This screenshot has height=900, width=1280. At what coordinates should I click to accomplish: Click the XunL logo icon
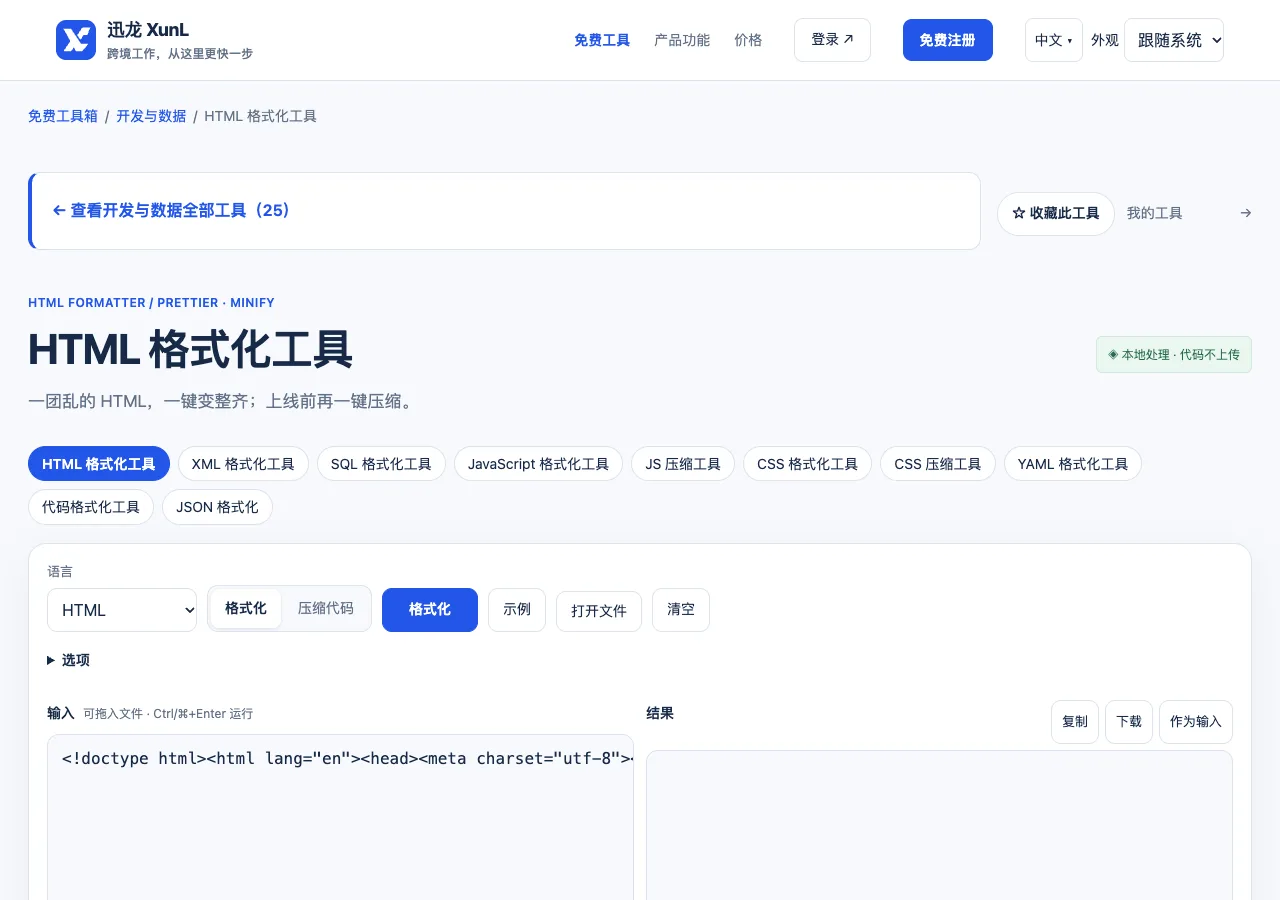coord(76,40)
